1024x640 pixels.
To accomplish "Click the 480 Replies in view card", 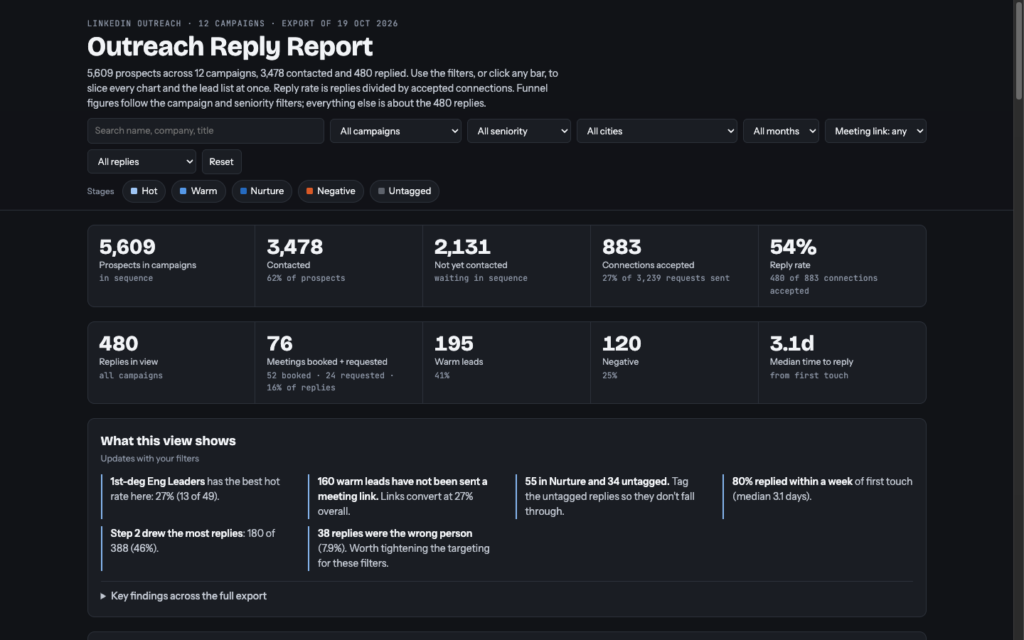I will (171, 362).
